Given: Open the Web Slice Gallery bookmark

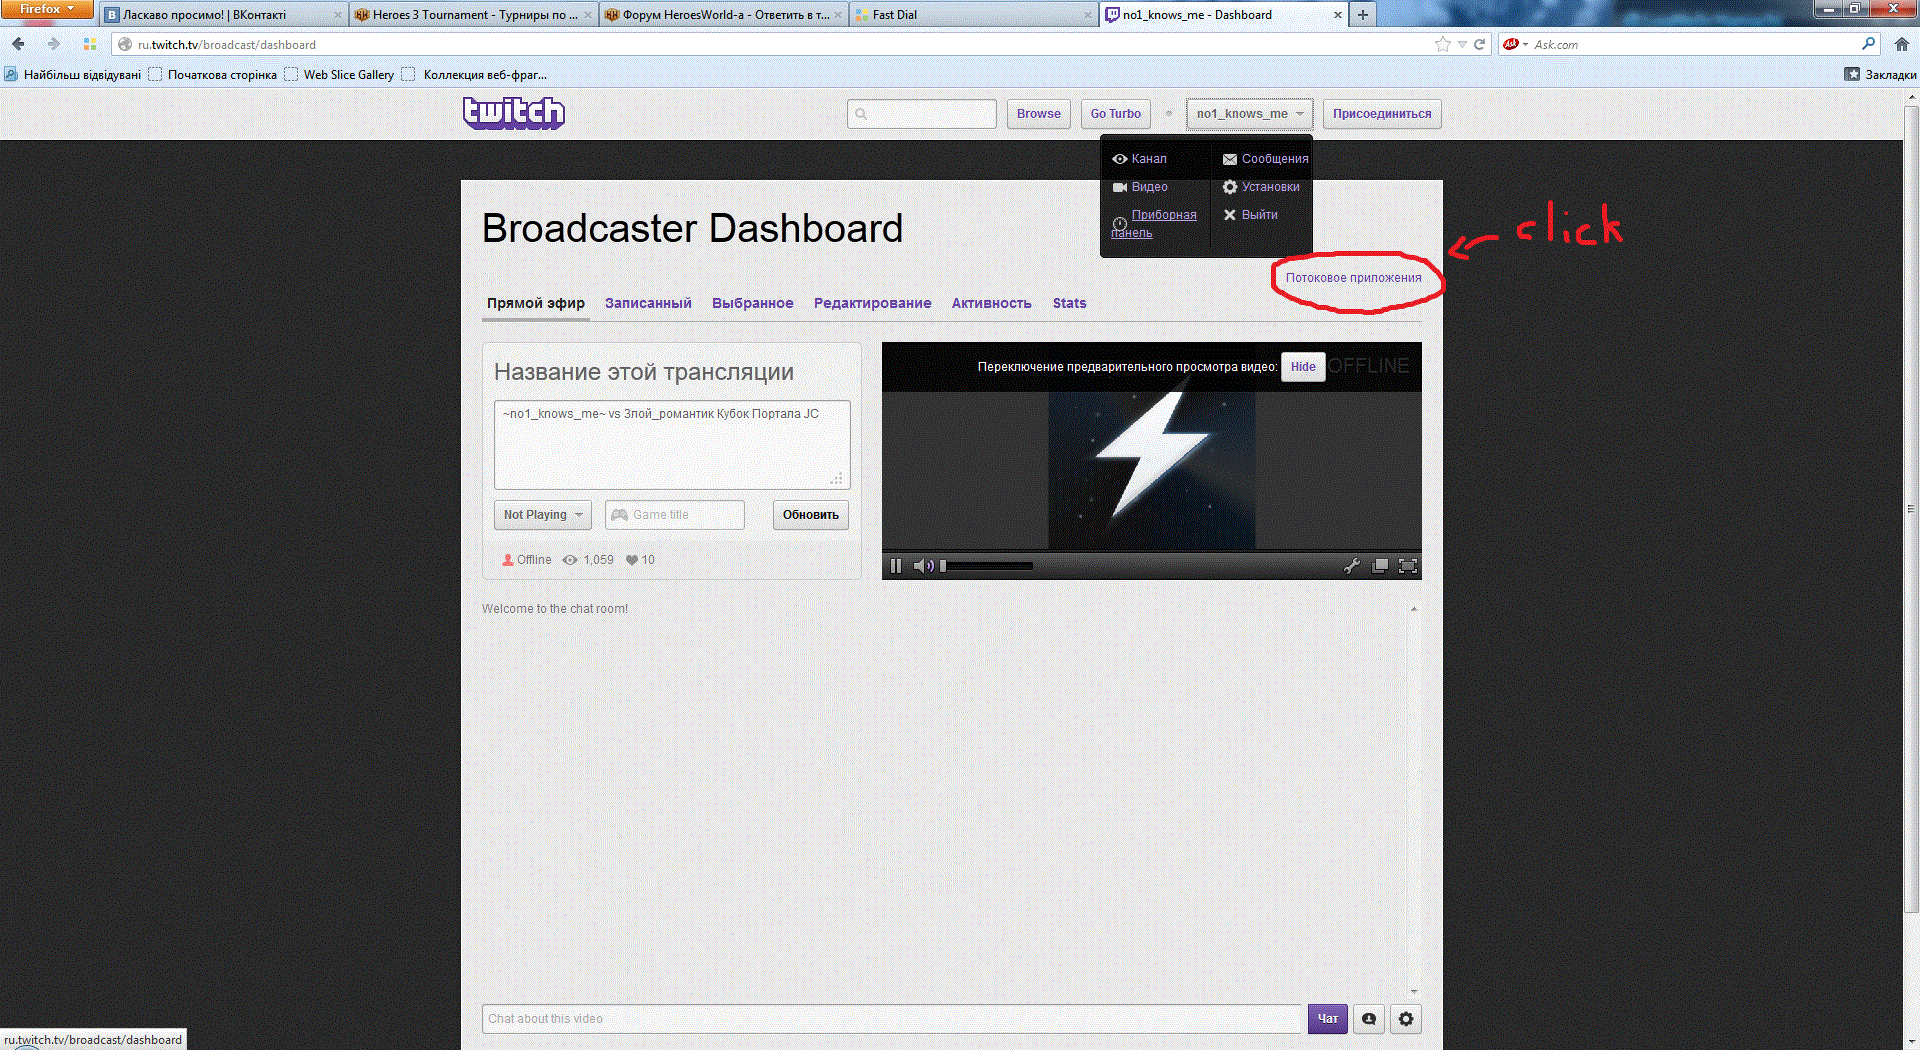Looking at the screenshot, I should tap(339, 75).
